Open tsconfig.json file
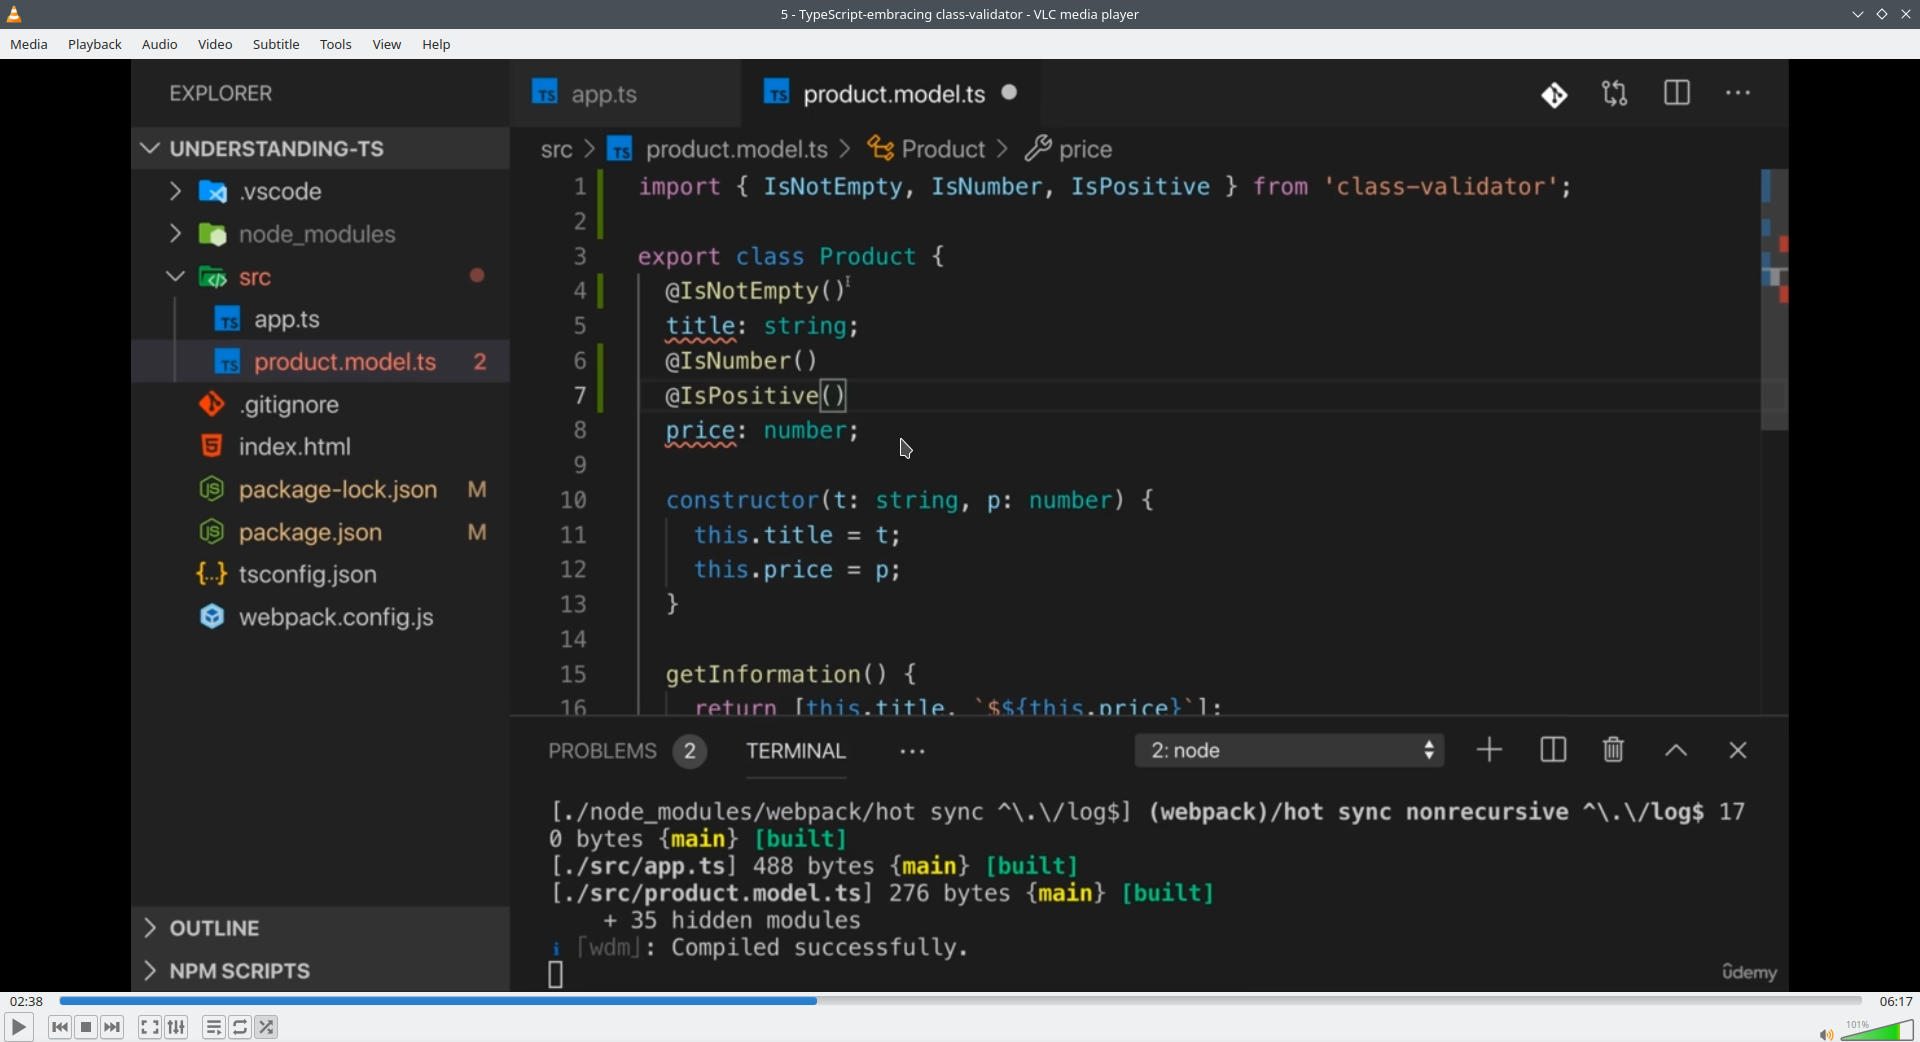Image resolution: width=1920 pixels, height=1042 pixels. (x=320, y=574)
